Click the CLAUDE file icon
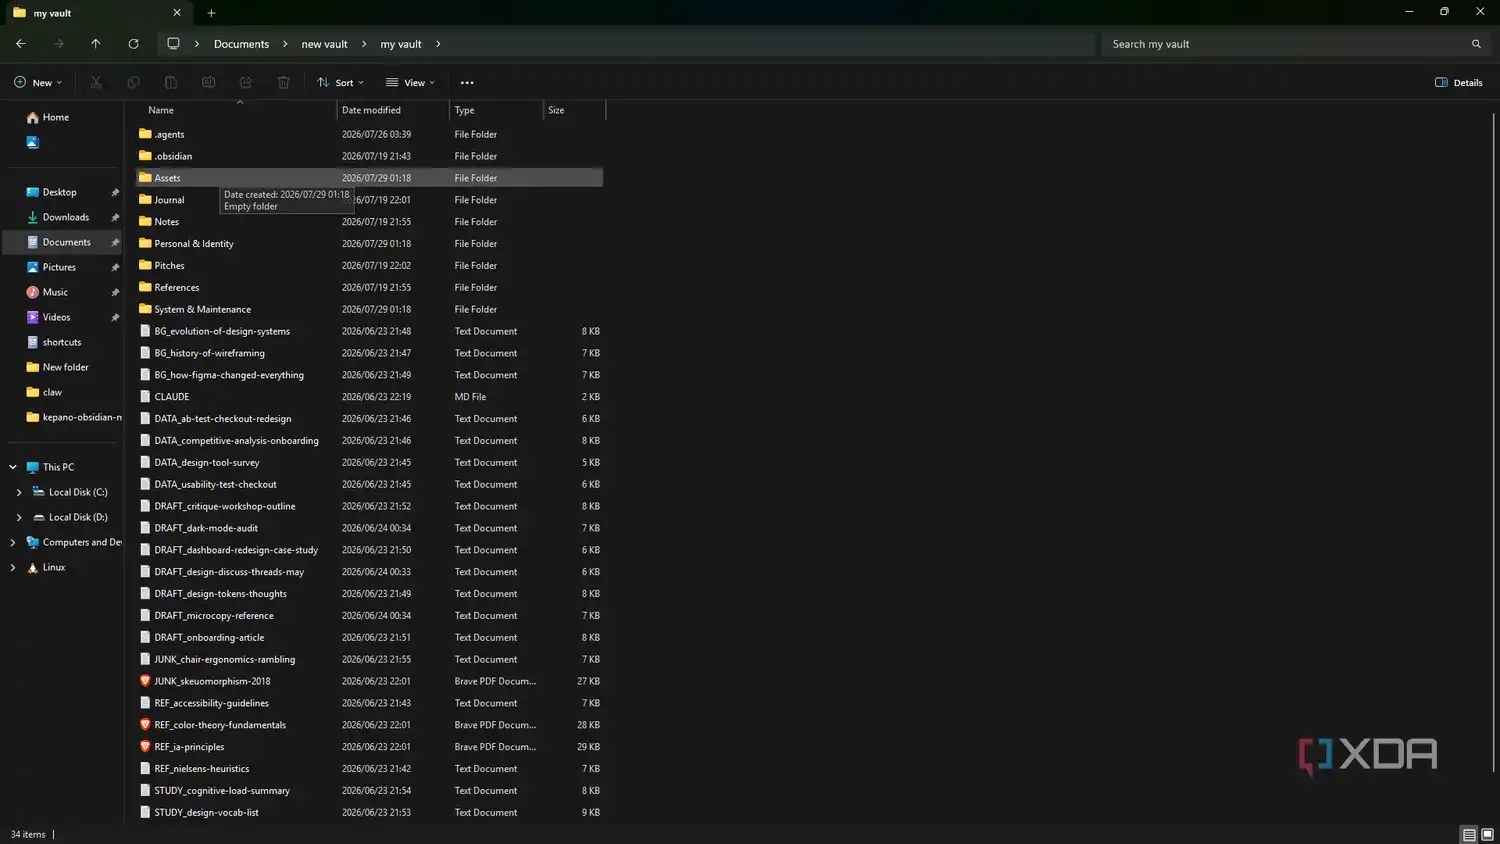 point(145,397)
